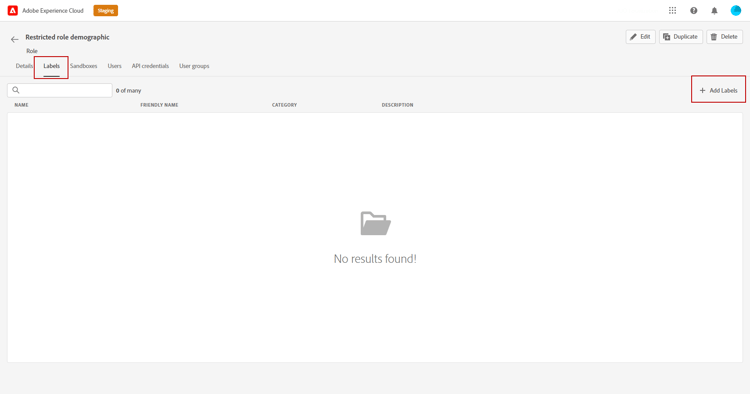Click the empty folder illustration
This screenshot has height=394, width=750.
point(375,223)
